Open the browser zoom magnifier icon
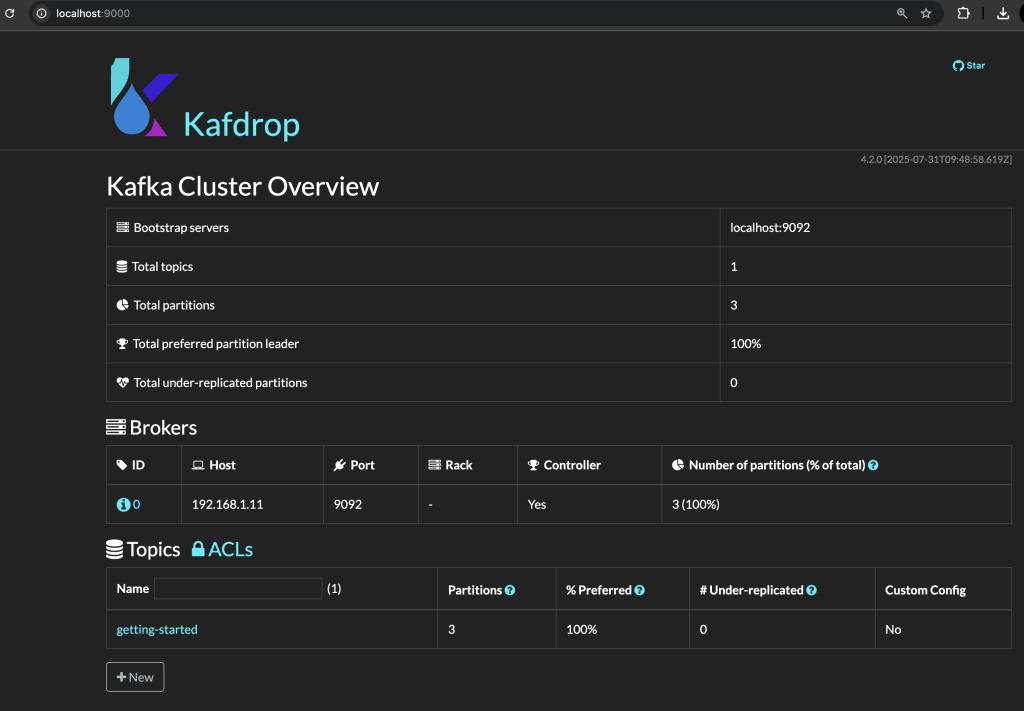The height and width of the screenshot is (711, 1024). coord(902,13)
